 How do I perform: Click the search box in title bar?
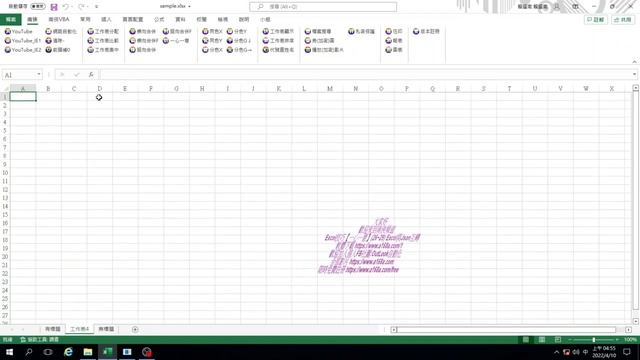323,7
